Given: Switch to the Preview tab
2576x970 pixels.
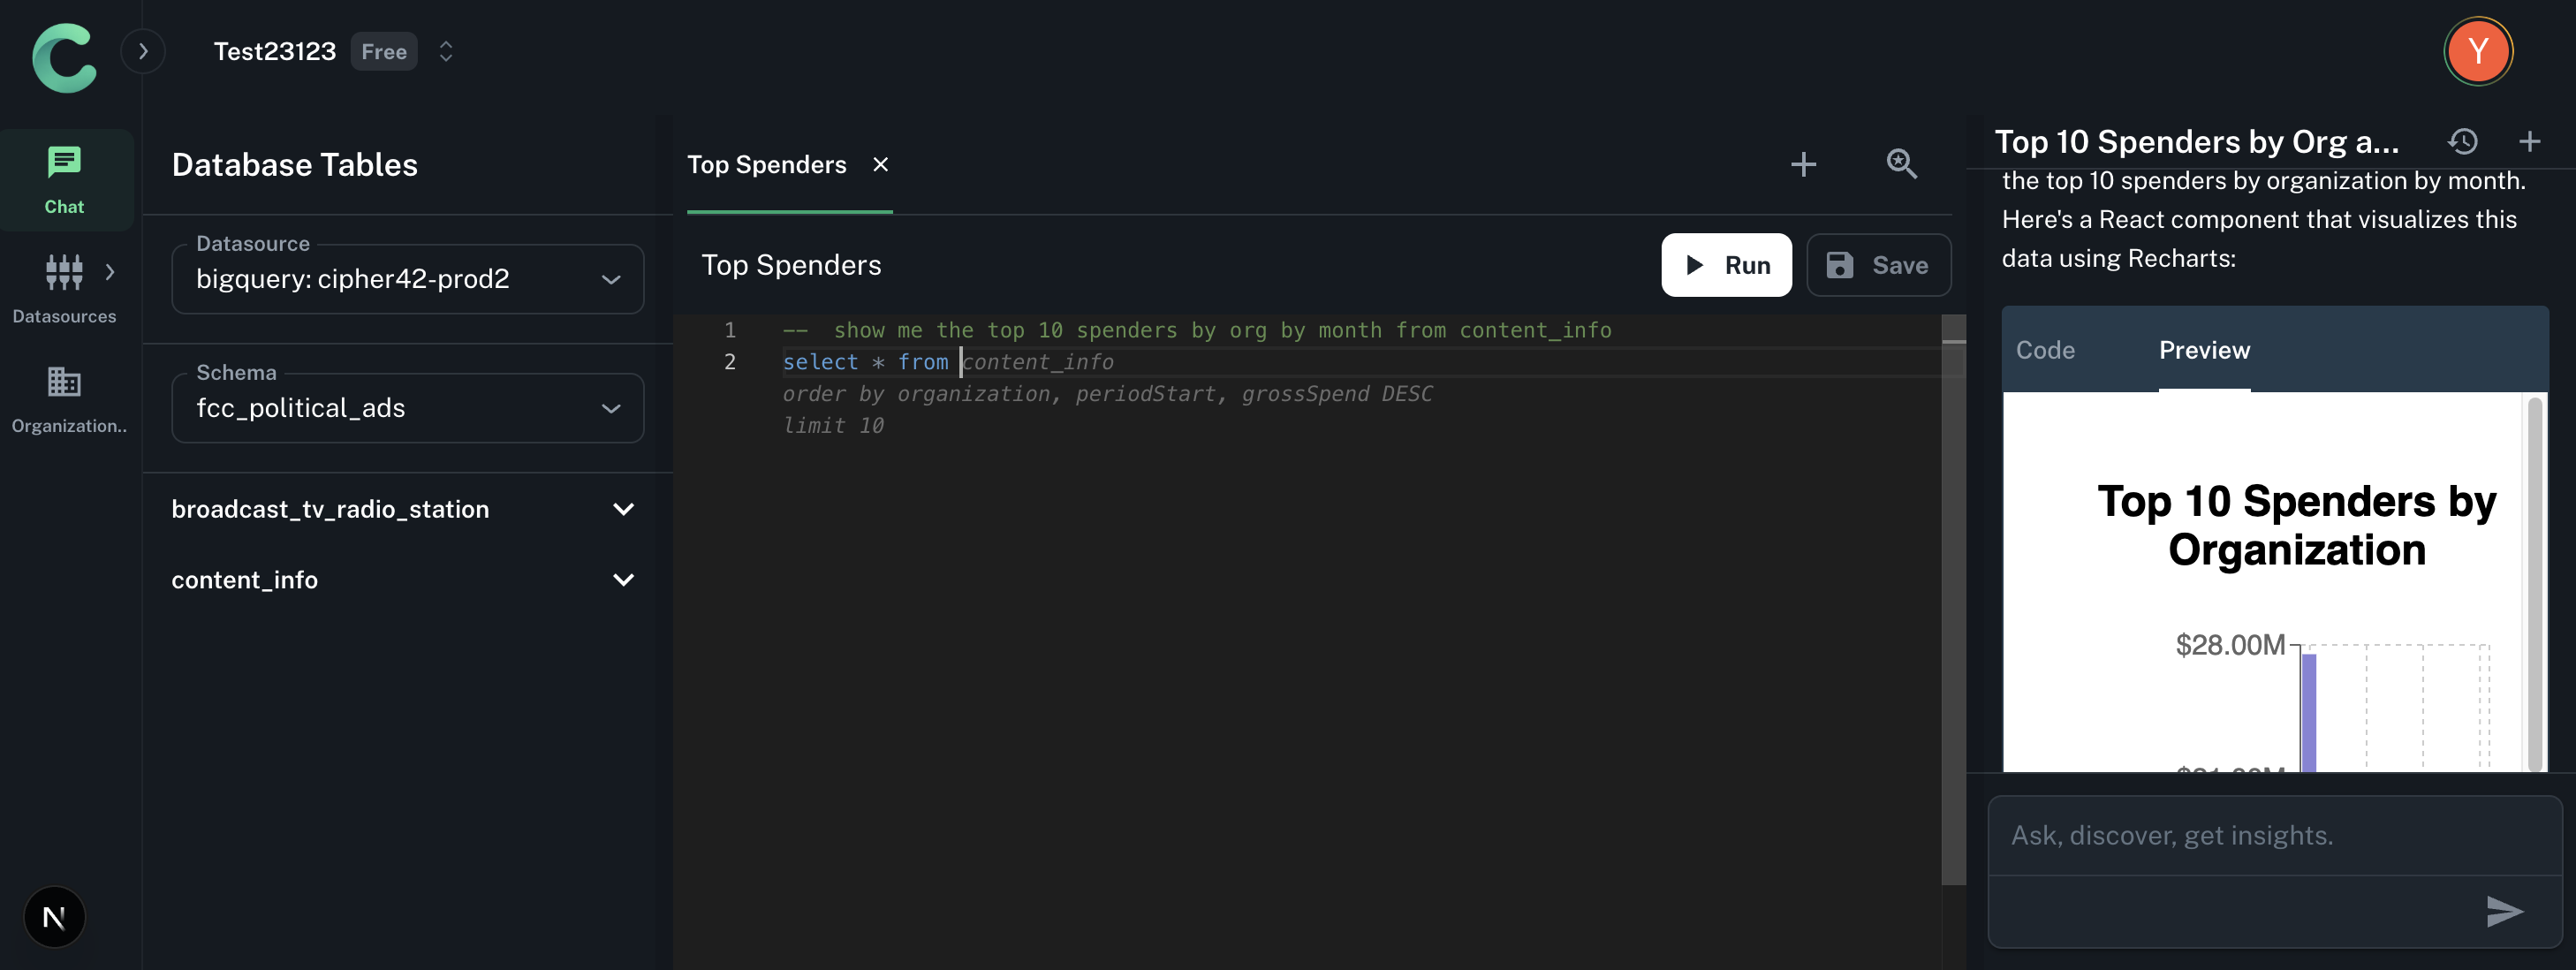Looking at the screenshot, I should (x=2204, y=350).
